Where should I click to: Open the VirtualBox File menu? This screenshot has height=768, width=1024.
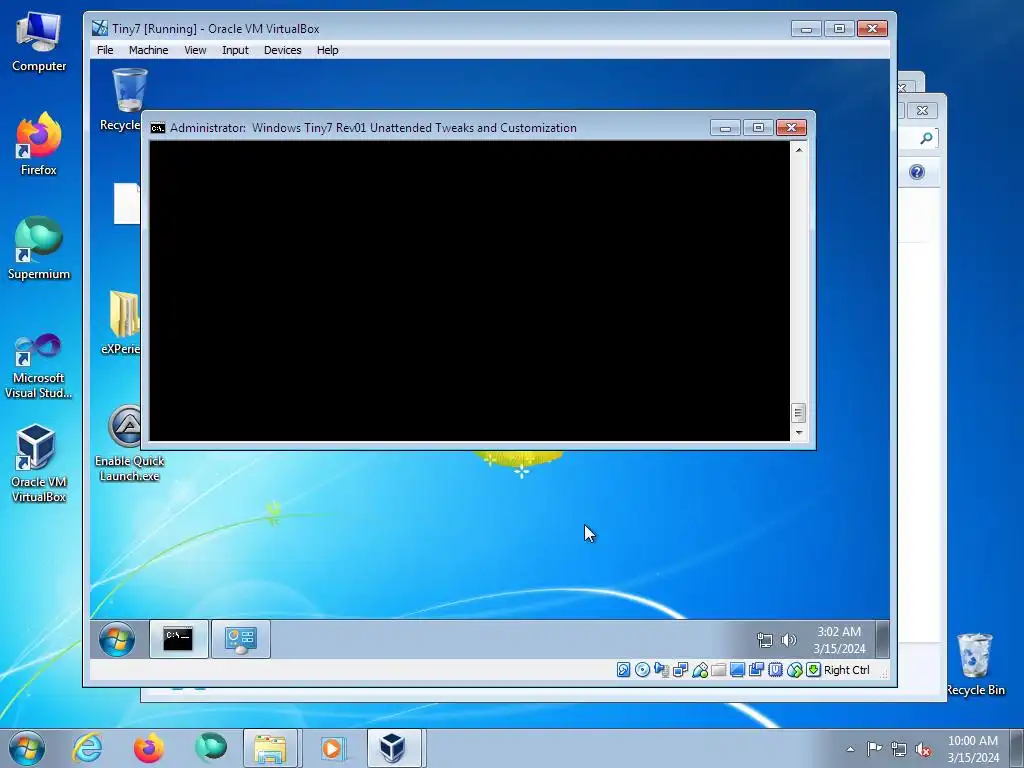(x=104, y=50)
